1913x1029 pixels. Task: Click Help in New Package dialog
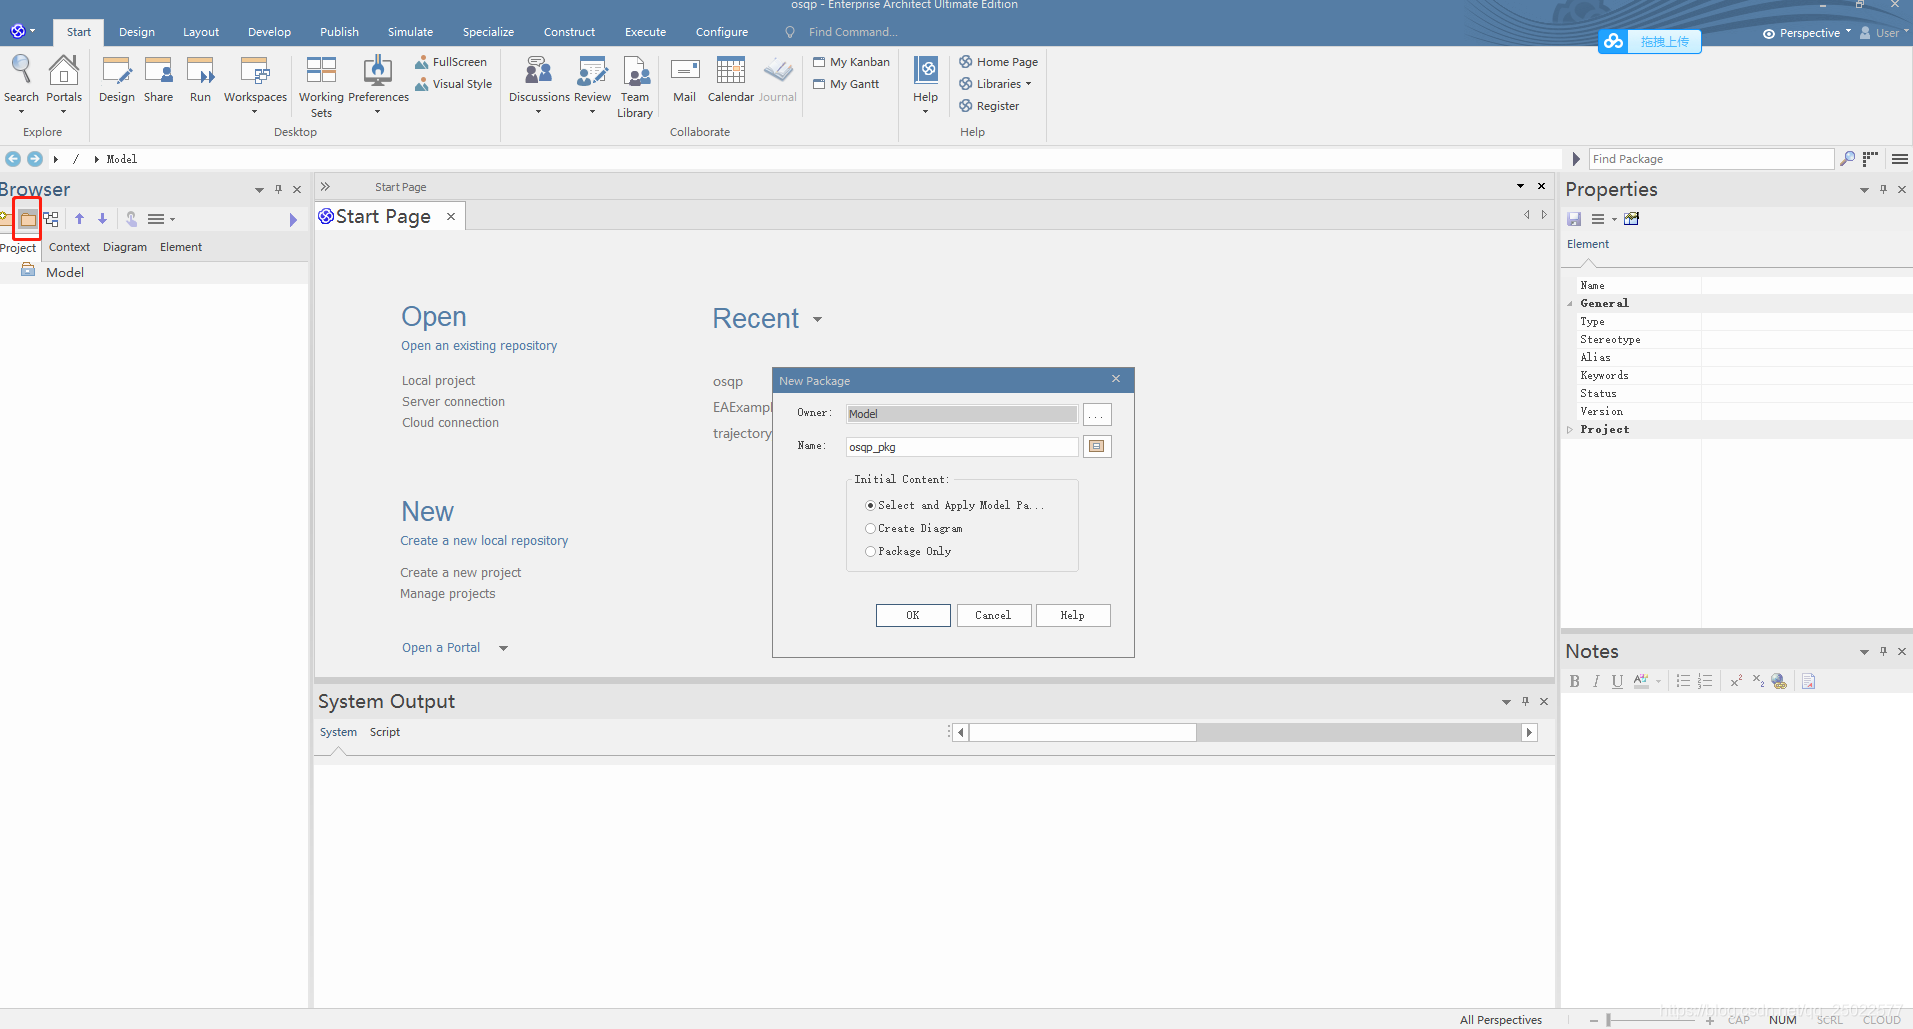tap(1073, 616)
